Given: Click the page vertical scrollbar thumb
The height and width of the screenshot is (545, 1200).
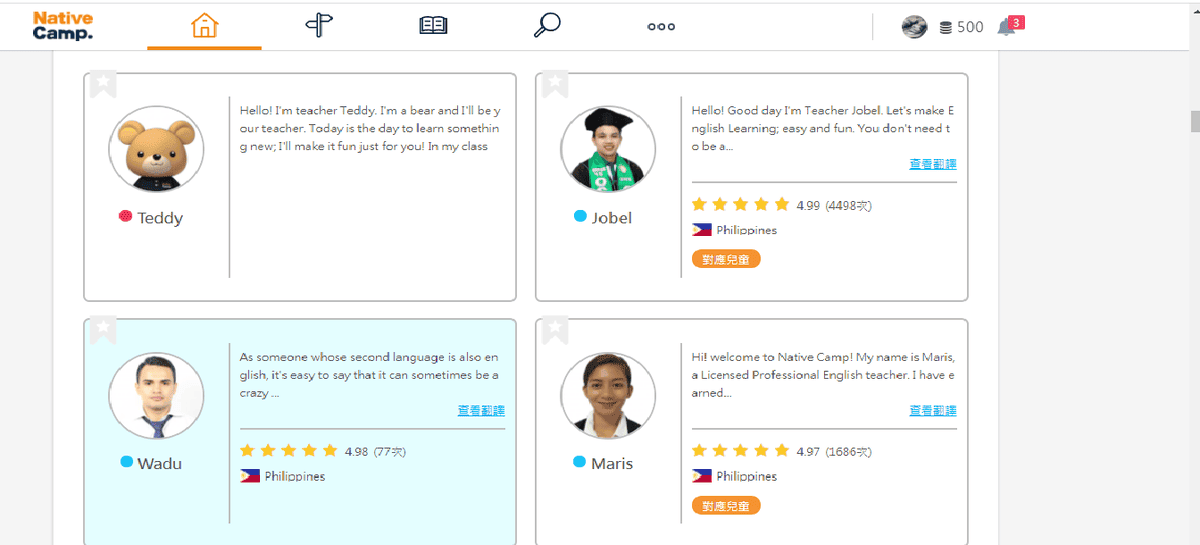Looking at the screenshot, I should [x=1194, y=121].
